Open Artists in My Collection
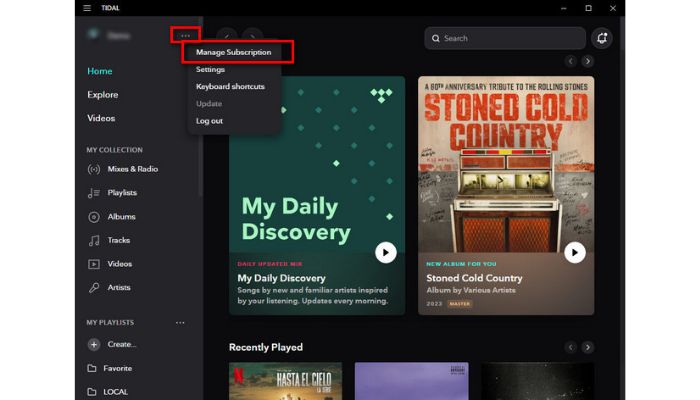This screenshot has height=400, width=700. 119,288
